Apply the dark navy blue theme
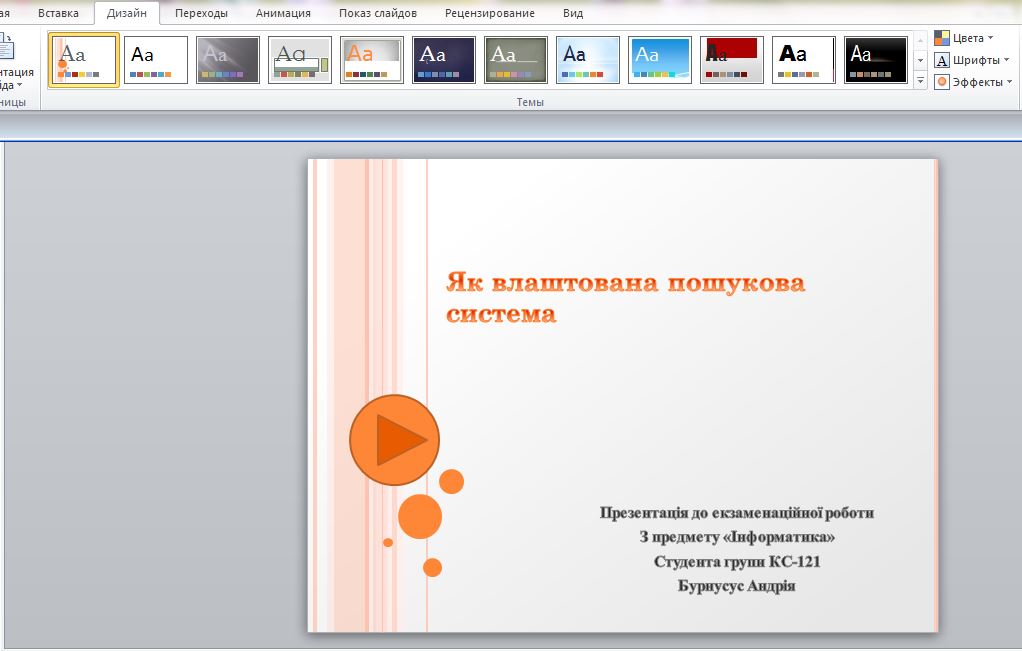This screenshot has height=651, width=1022. point(444,60)
